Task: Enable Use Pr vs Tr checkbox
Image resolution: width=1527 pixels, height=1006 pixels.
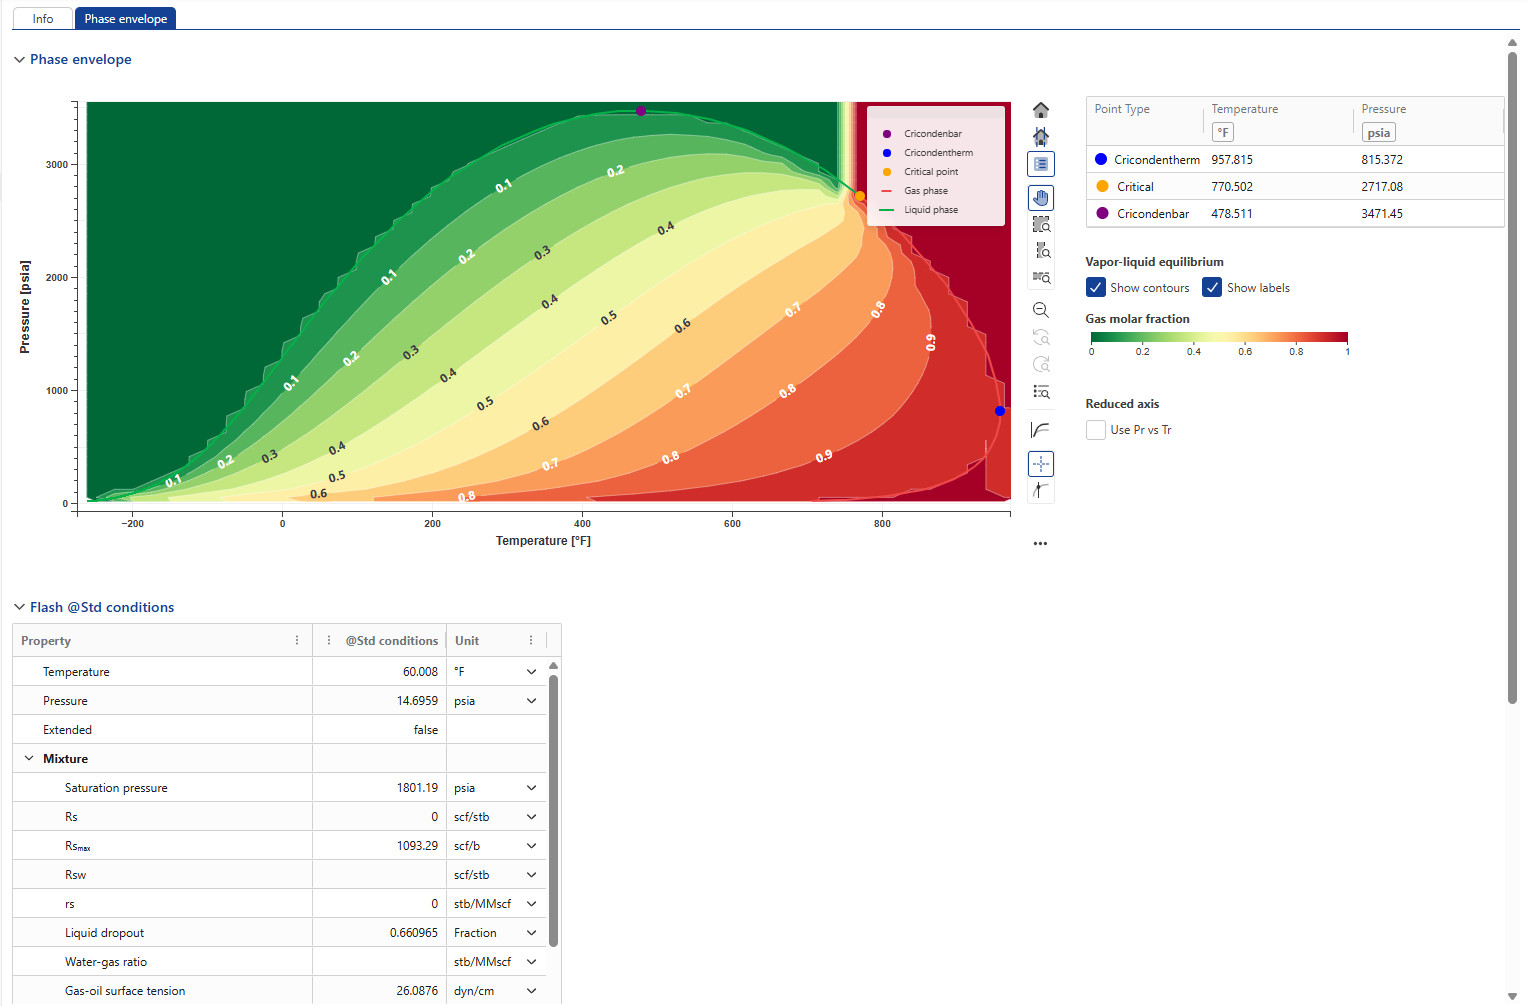Action: point(1096,430)
